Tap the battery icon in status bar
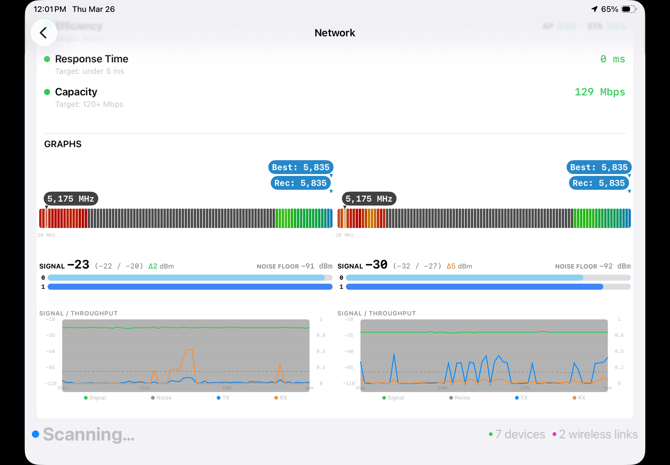Image resolution: width=670 pixels, height=465 pixels. [627, 9]
